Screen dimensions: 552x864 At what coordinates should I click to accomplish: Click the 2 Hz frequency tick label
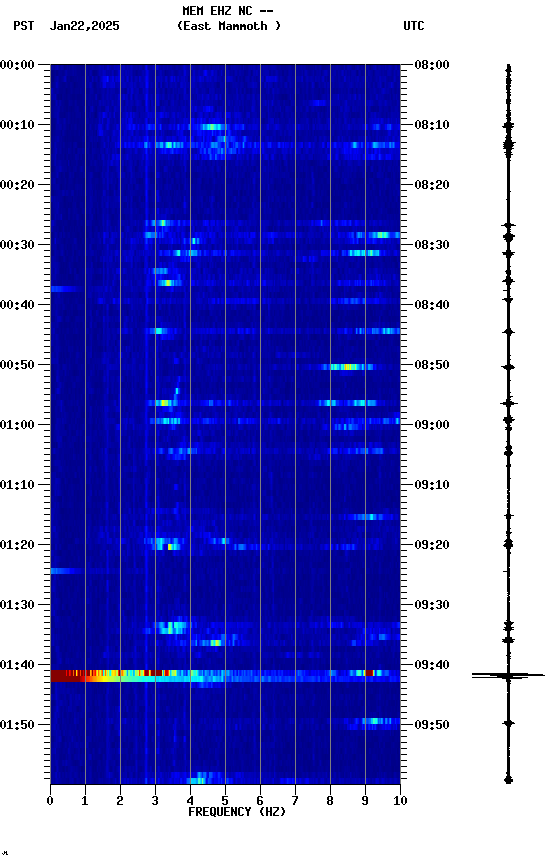point(120,801)
